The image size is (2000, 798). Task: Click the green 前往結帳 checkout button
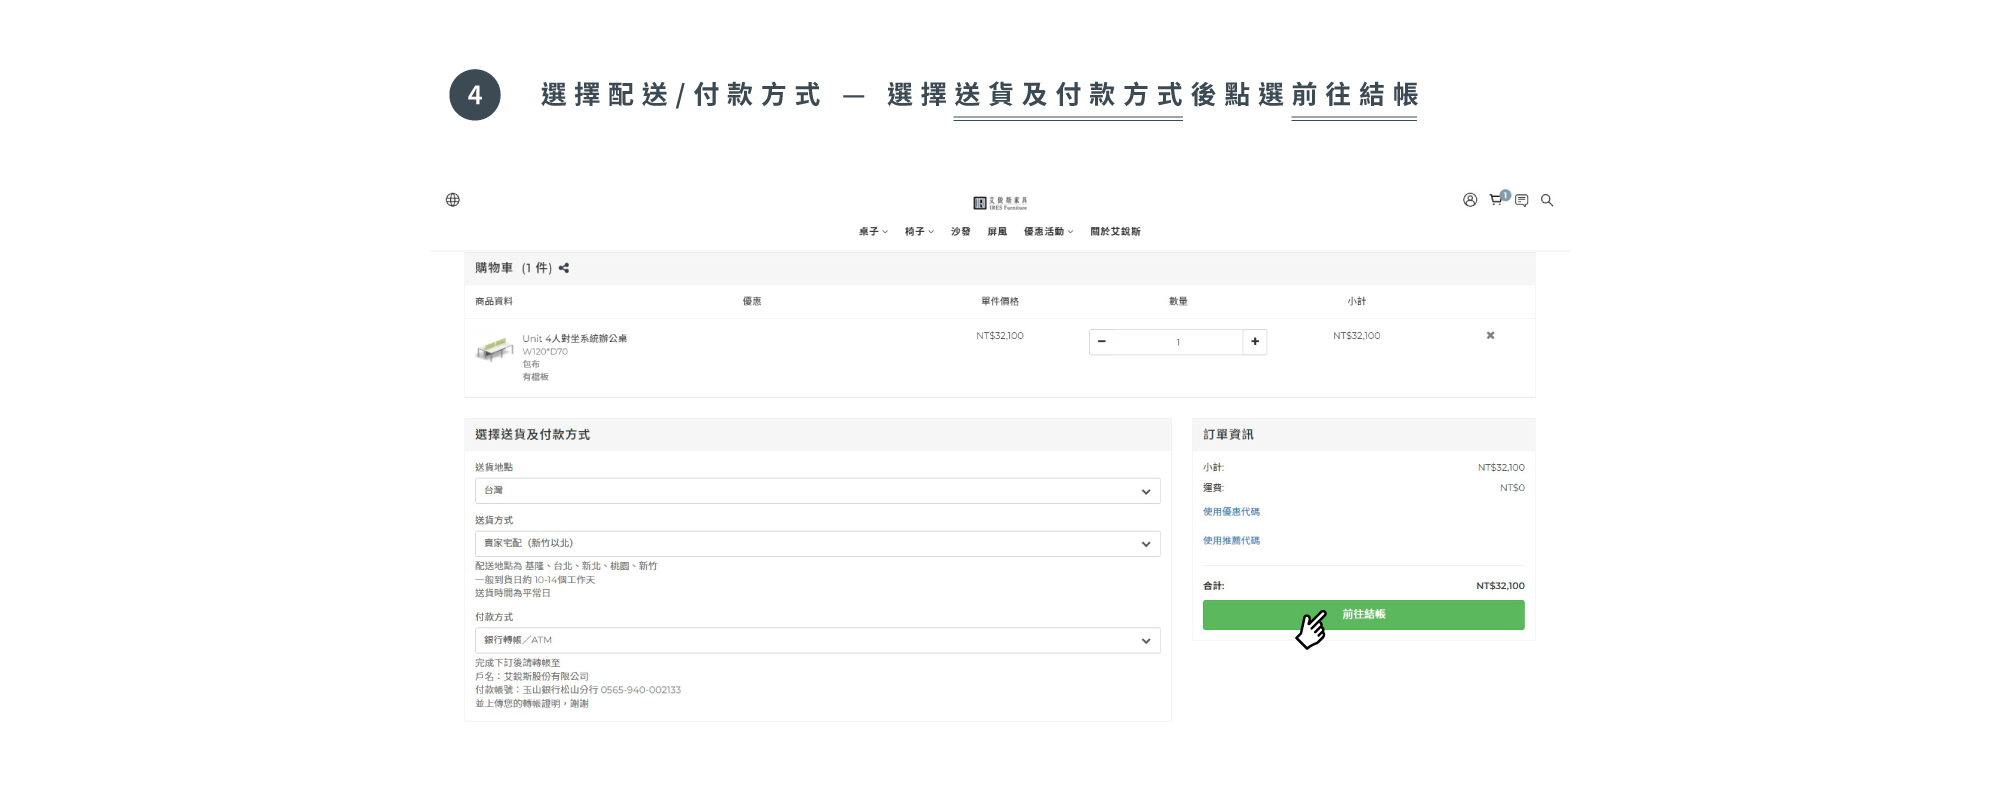[x=1363, y=615]
